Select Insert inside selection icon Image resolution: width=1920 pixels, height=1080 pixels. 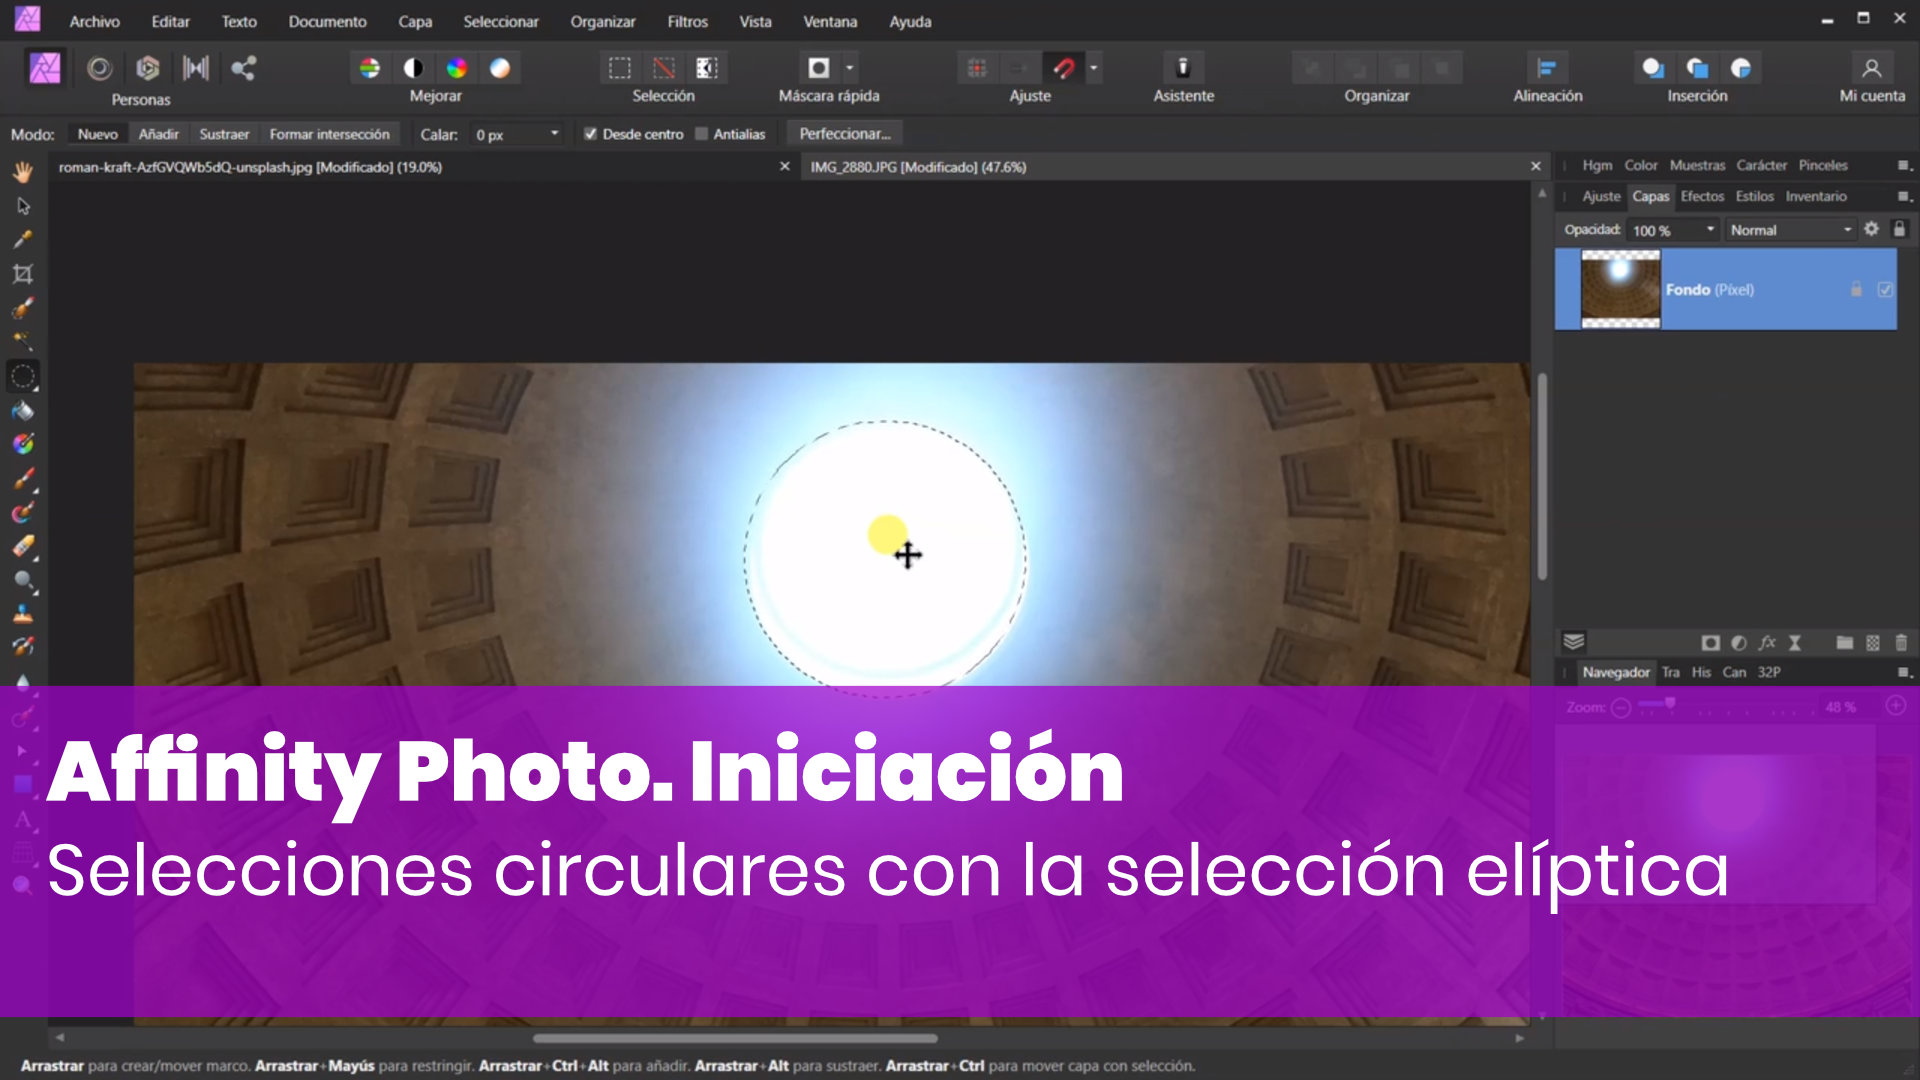(1741, 68)
